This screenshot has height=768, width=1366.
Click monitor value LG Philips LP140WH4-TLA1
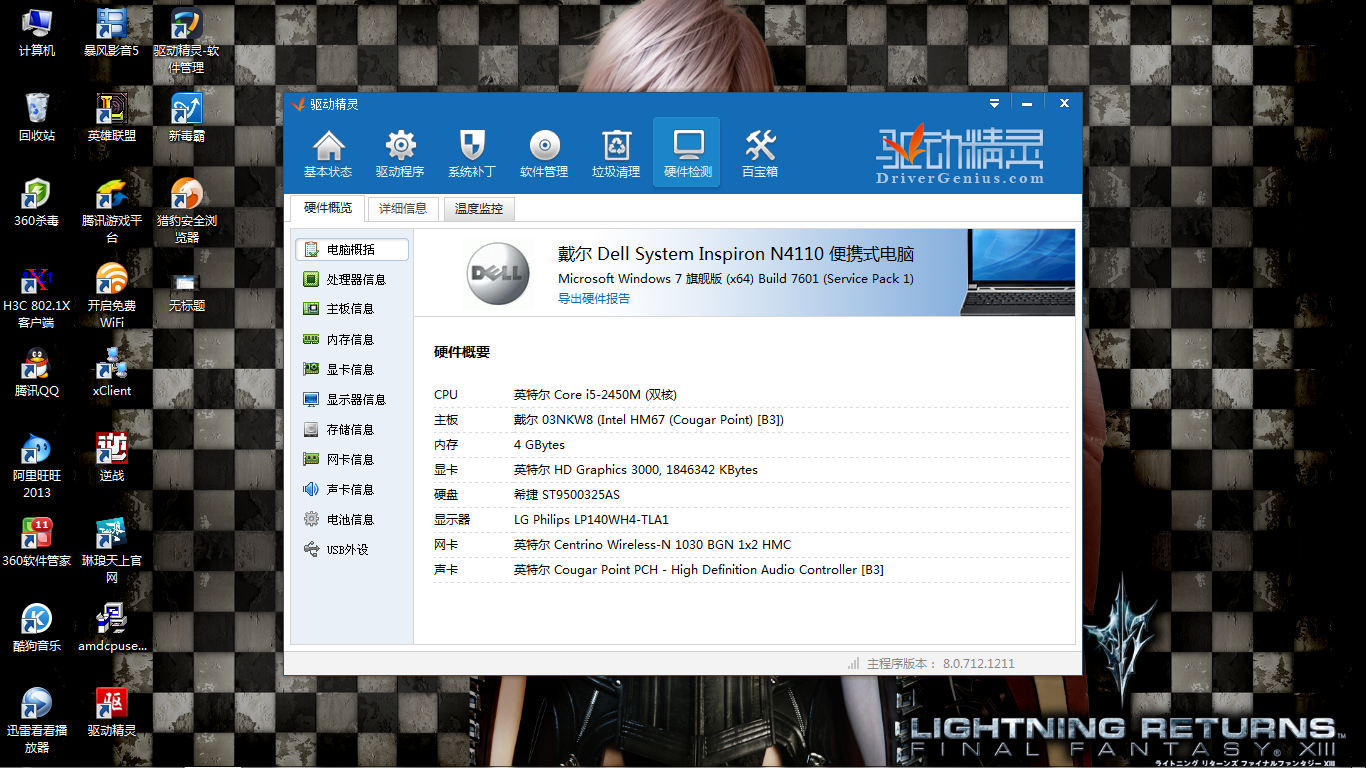(591, 519)
